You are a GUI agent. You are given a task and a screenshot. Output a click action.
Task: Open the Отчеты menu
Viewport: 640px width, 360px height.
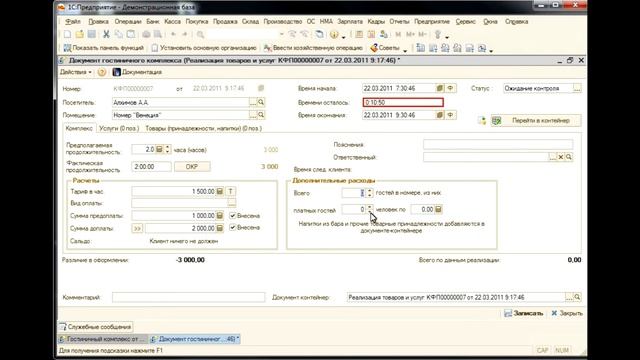click(399, 22)
